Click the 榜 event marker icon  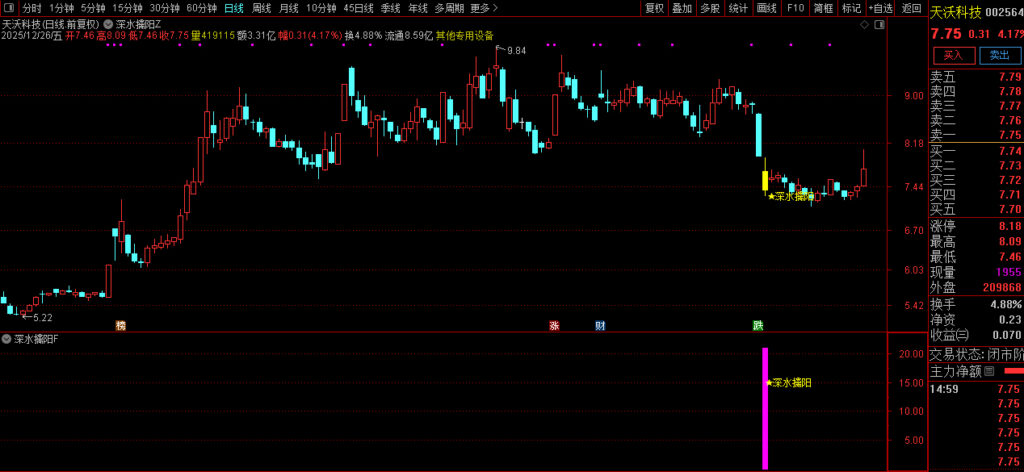click(x=121, y=325)
